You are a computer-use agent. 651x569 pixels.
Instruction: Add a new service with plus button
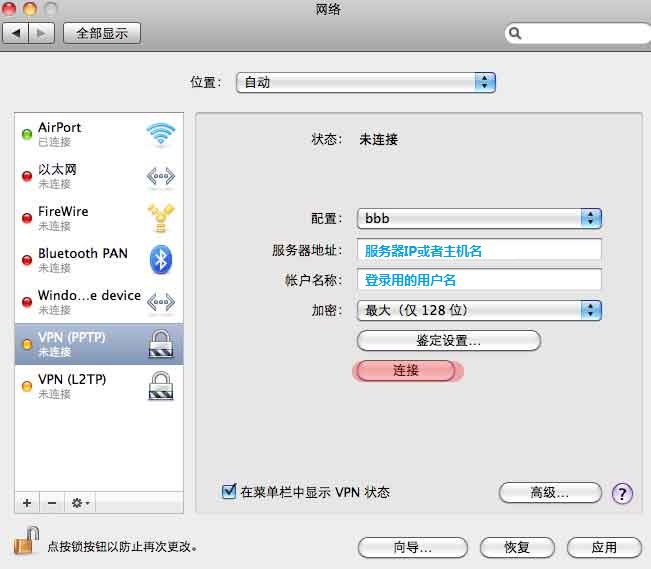(27, 503)
